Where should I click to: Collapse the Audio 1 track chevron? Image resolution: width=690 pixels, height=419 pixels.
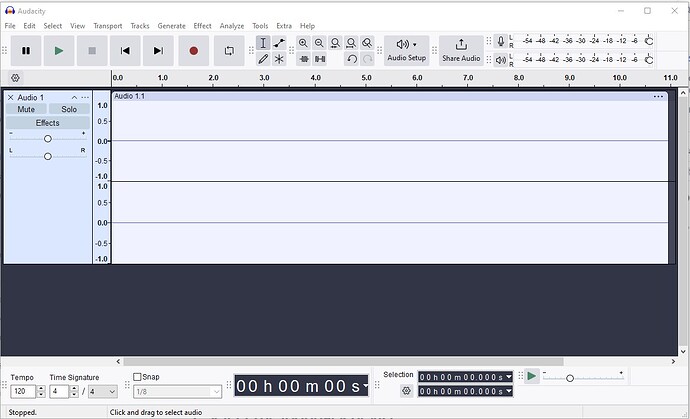(x=74, y=97)
